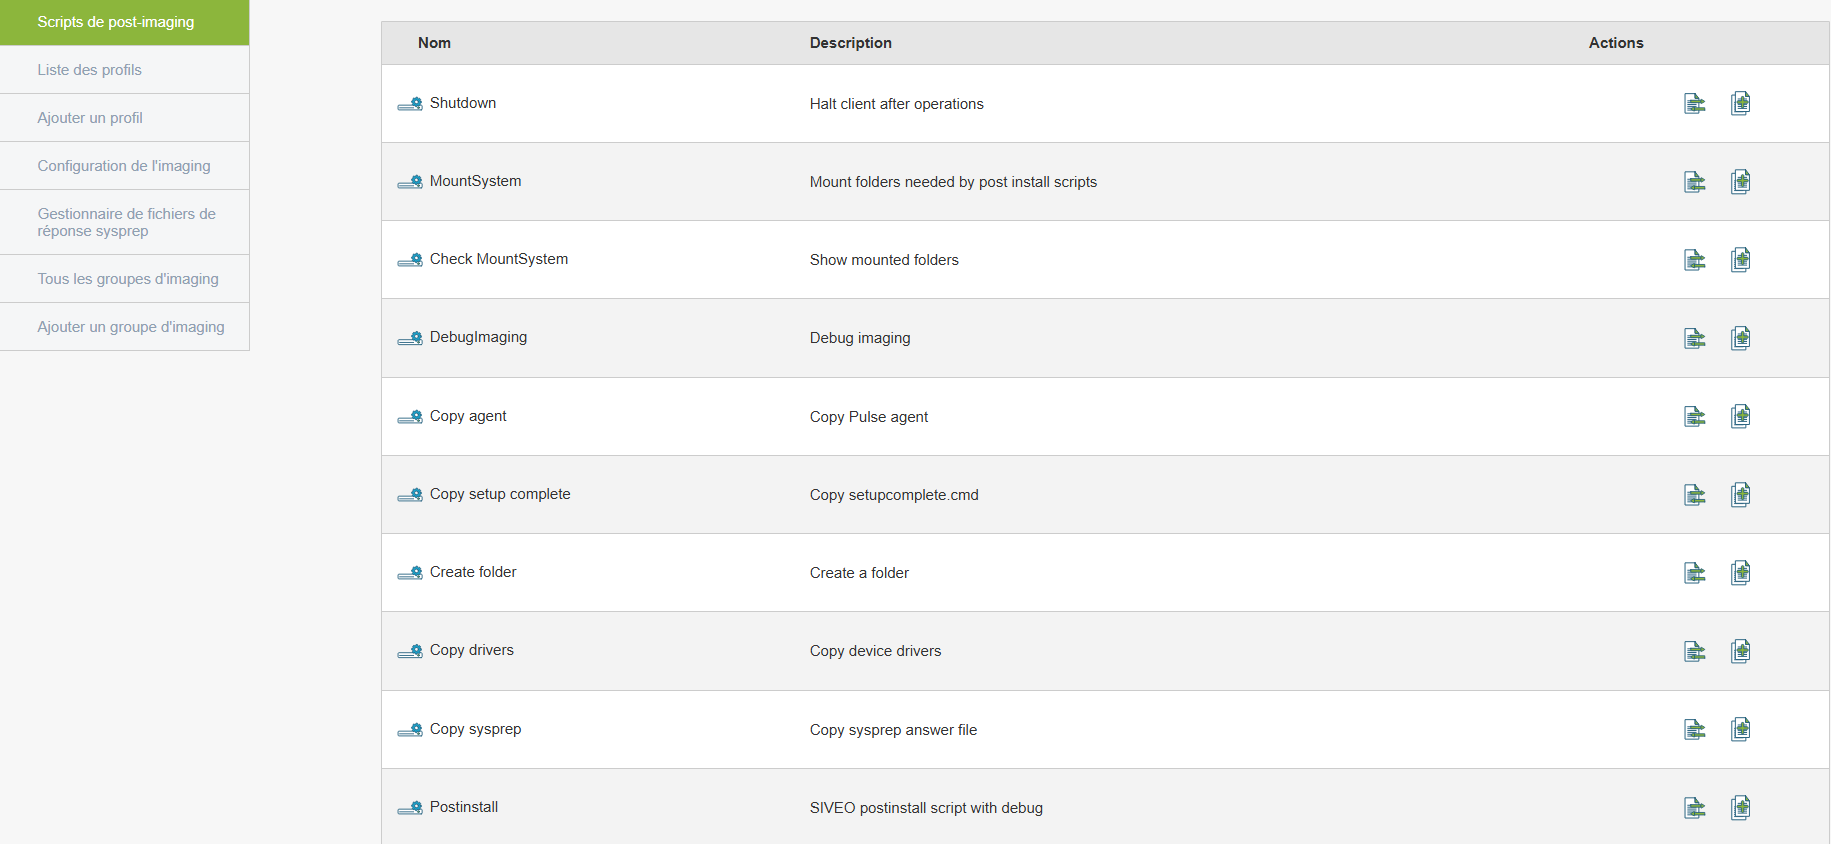This screenshot has width=1831, height=844.
Task: Open the edit-script arrows icon for Shutdown
Action: coord(1694,104)
